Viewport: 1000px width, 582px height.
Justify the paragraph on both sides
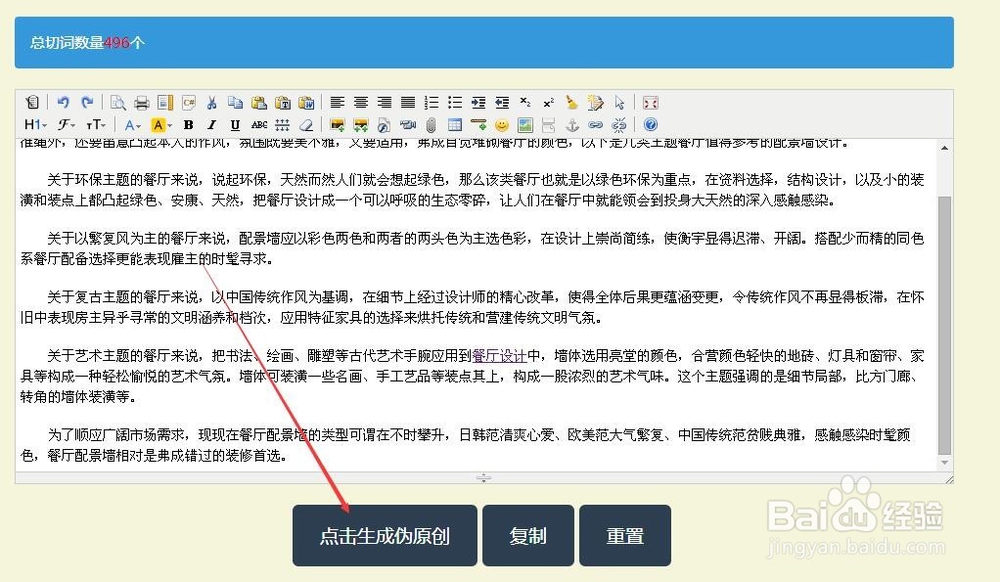click(408, 103)
